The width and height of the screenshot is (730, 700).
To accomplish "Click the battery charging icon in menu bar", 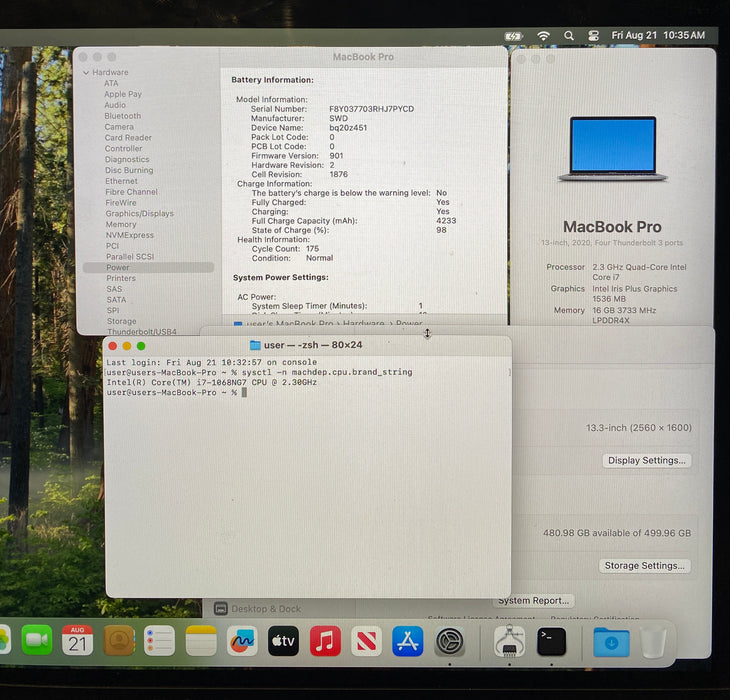I will pos(514,36).
